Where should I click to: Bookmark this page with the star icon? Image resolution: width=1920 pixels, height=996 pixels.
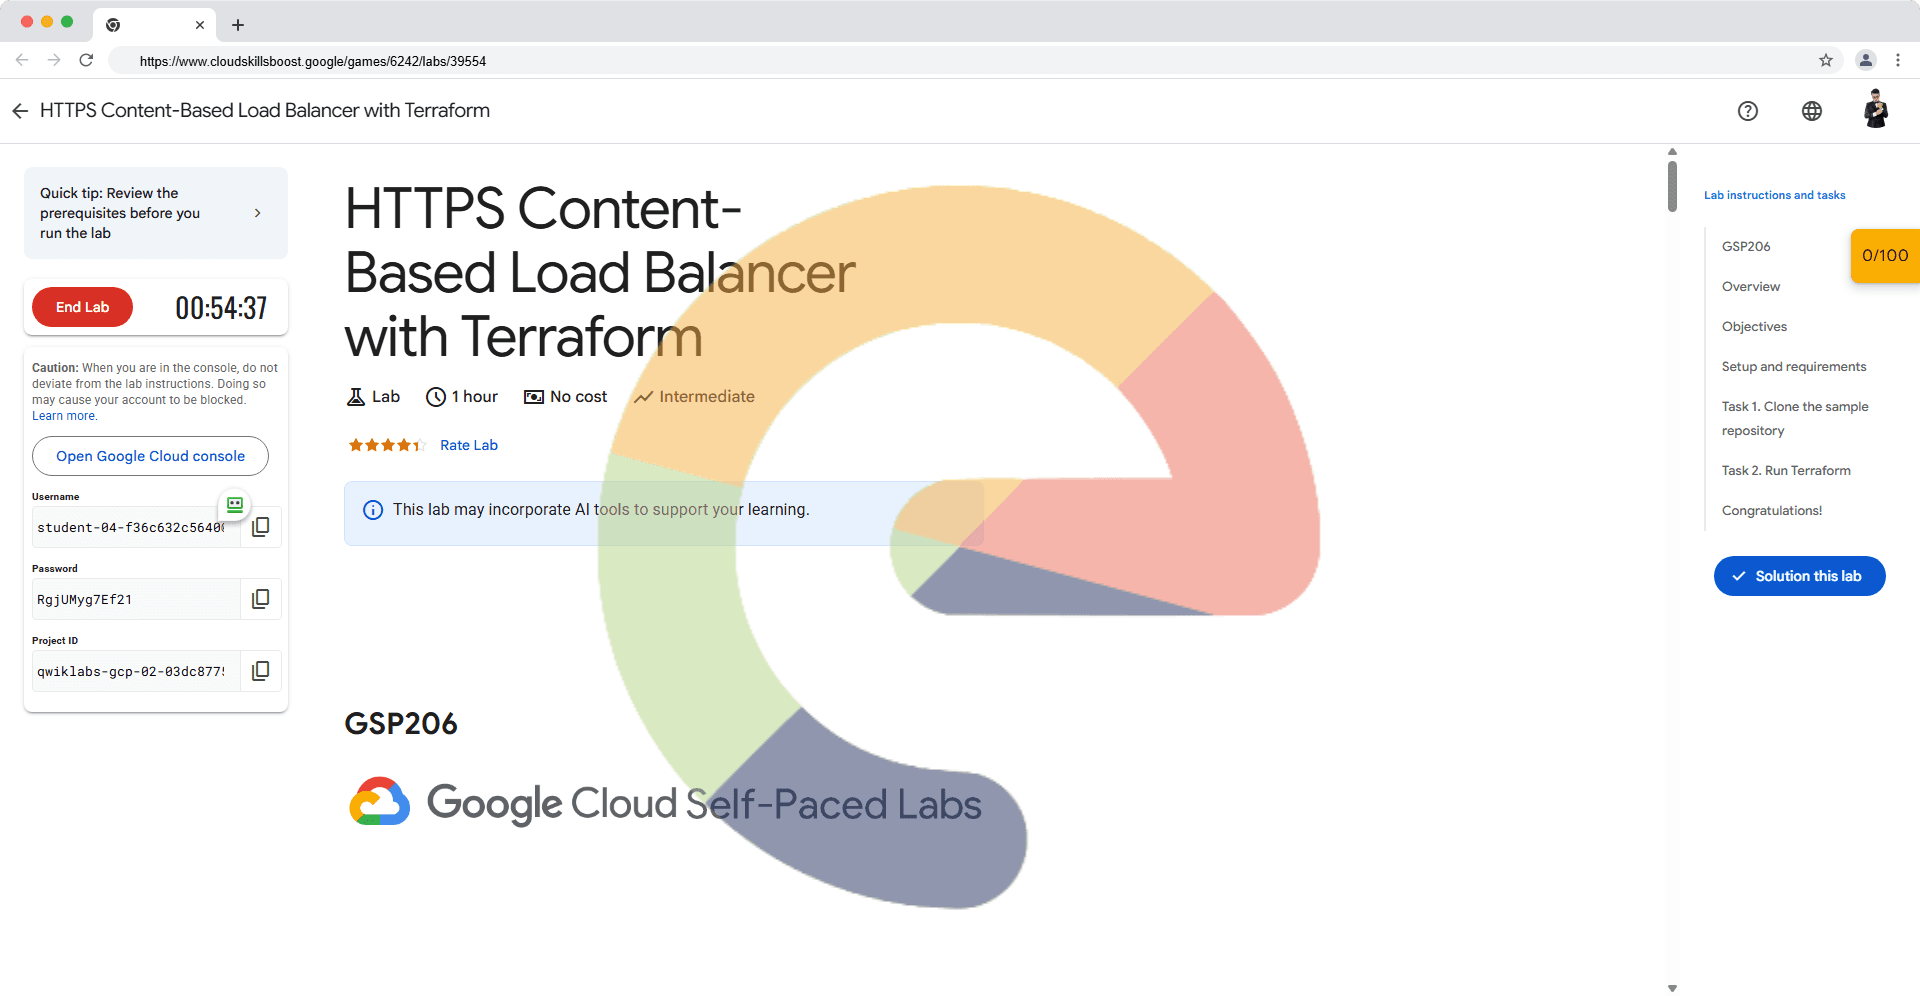pos(1826,60)
